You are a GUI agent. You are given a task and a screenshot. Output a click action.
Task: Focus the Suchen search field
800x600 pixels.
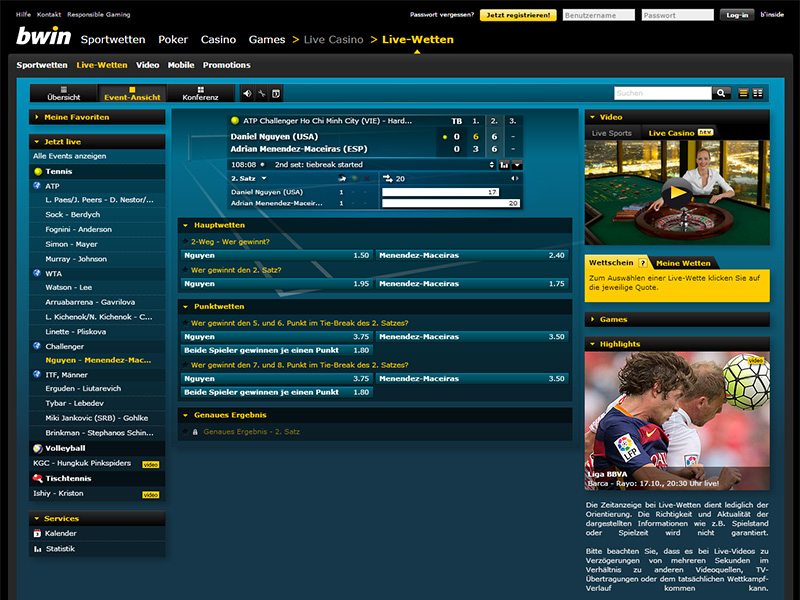663,93
